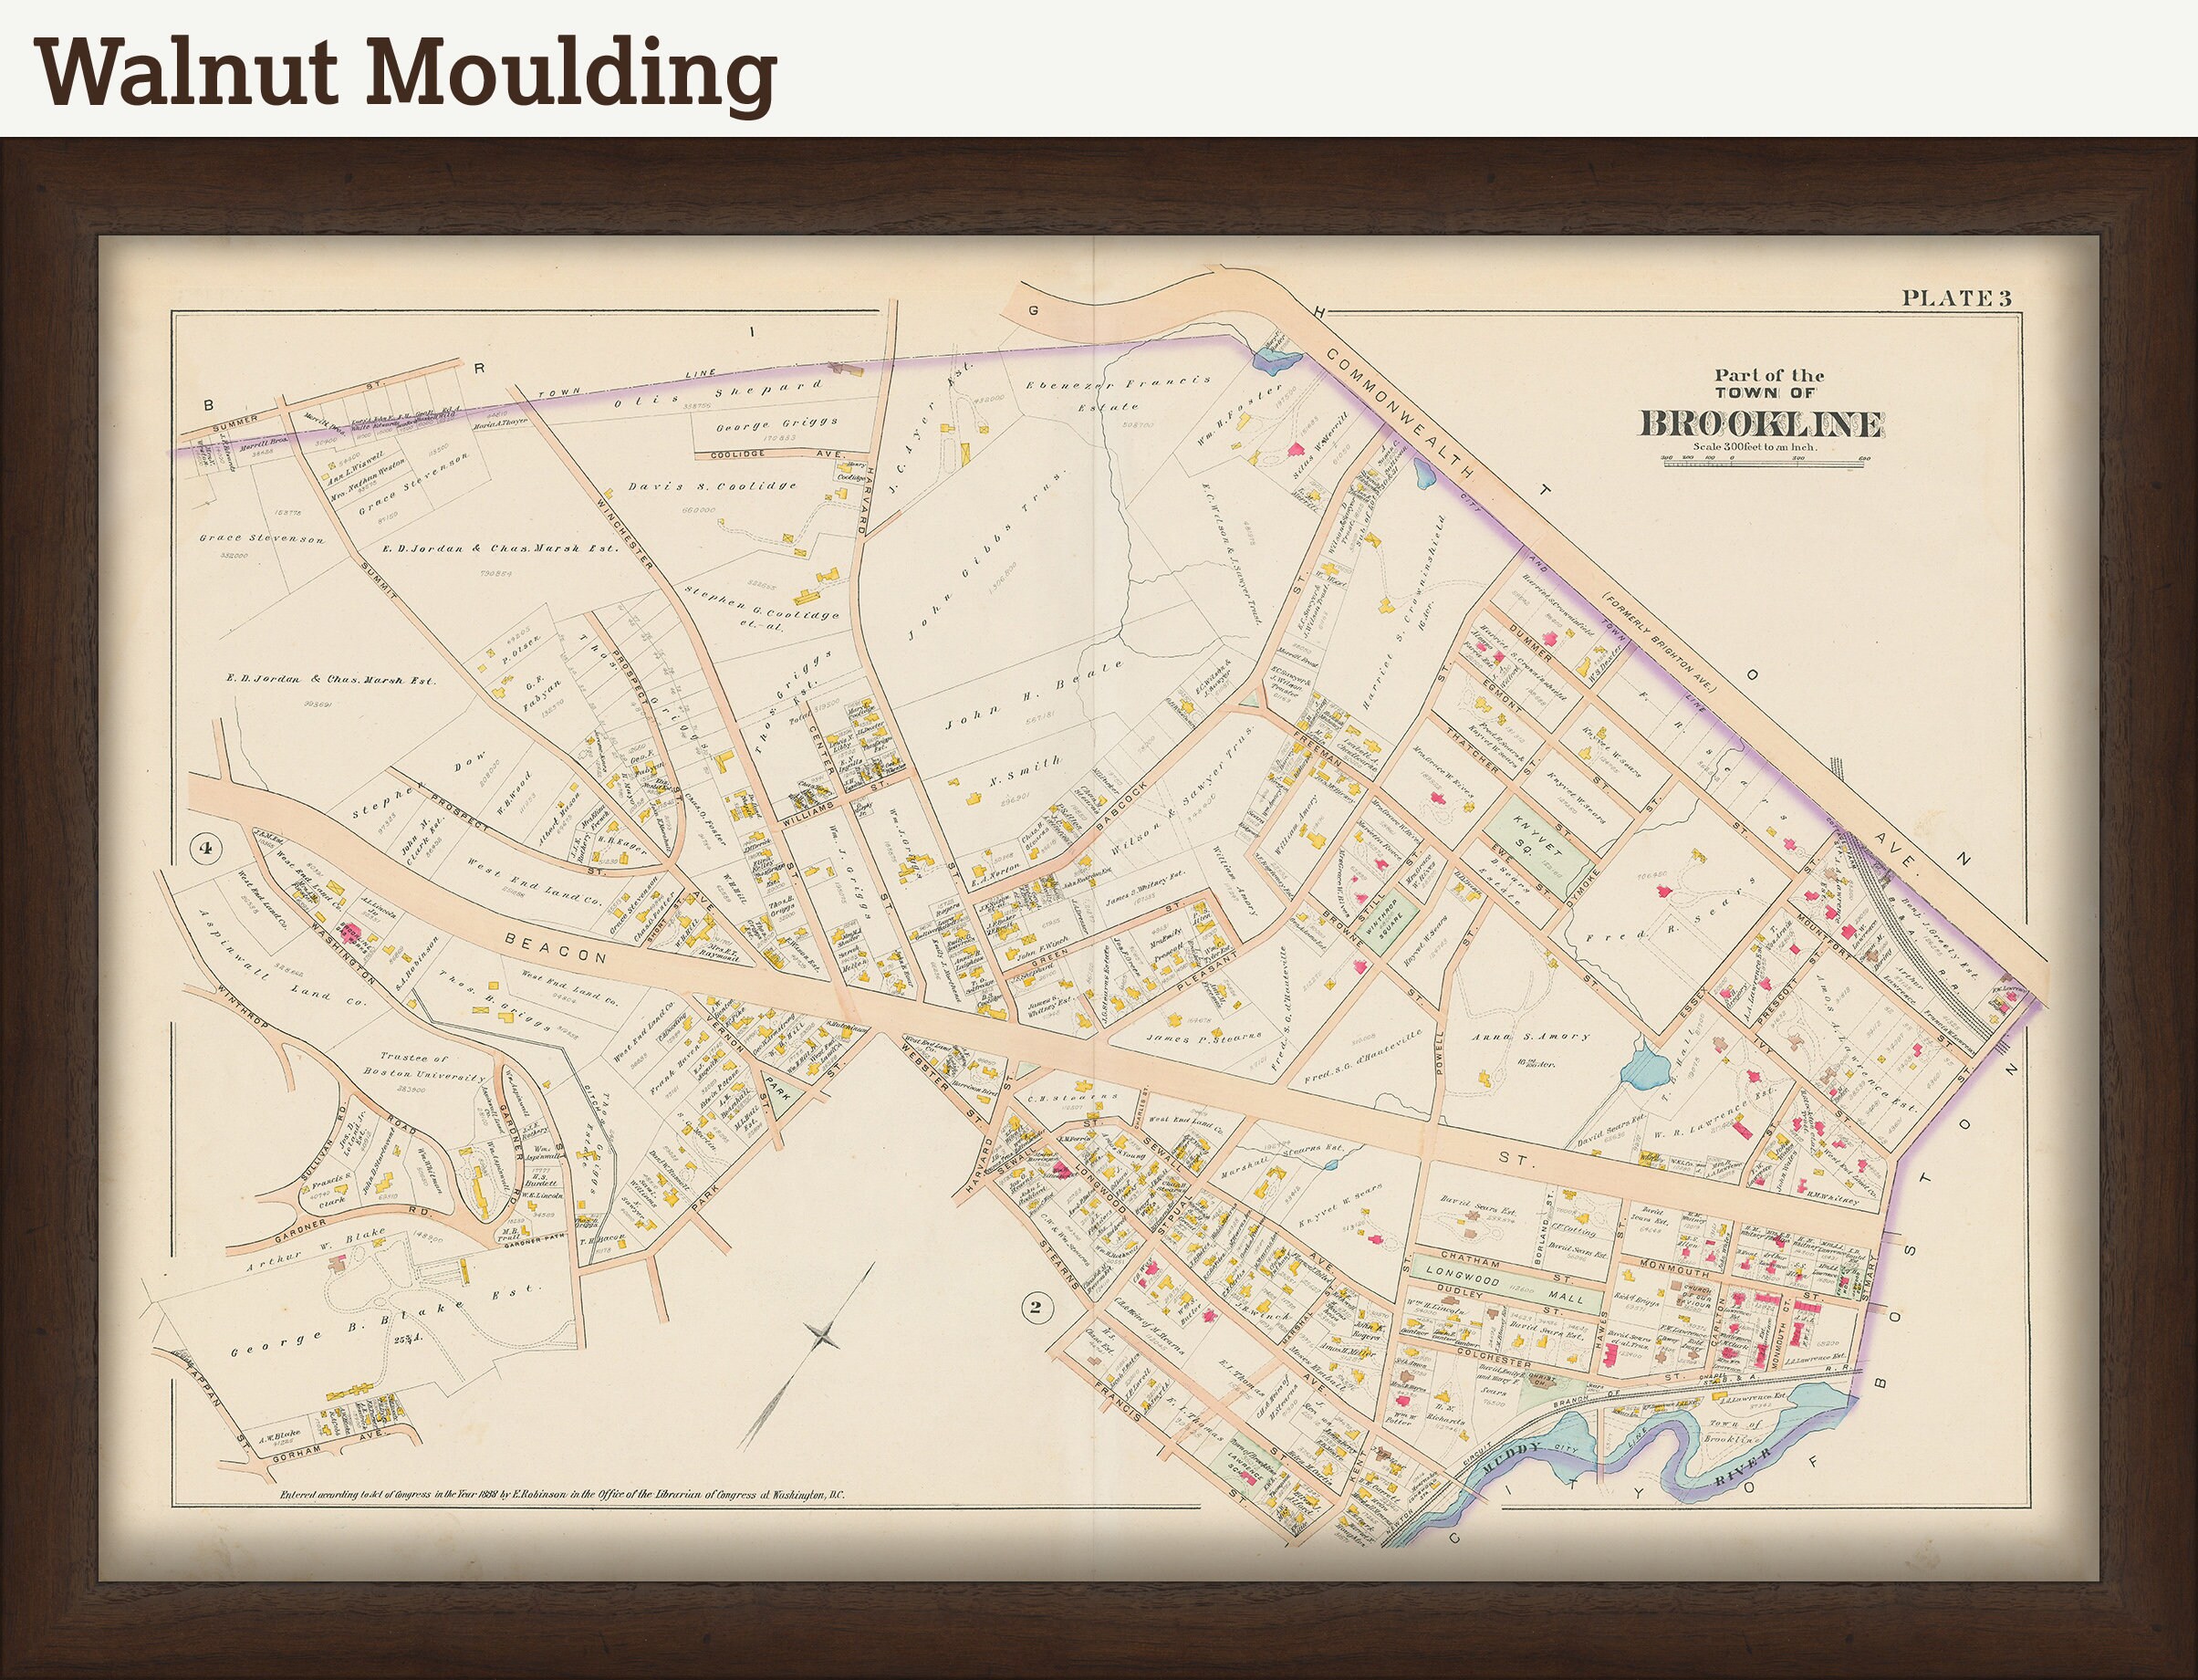2198x1680 pixels.
Task: Click the "PLATE 3" label
Action: 1956,297
